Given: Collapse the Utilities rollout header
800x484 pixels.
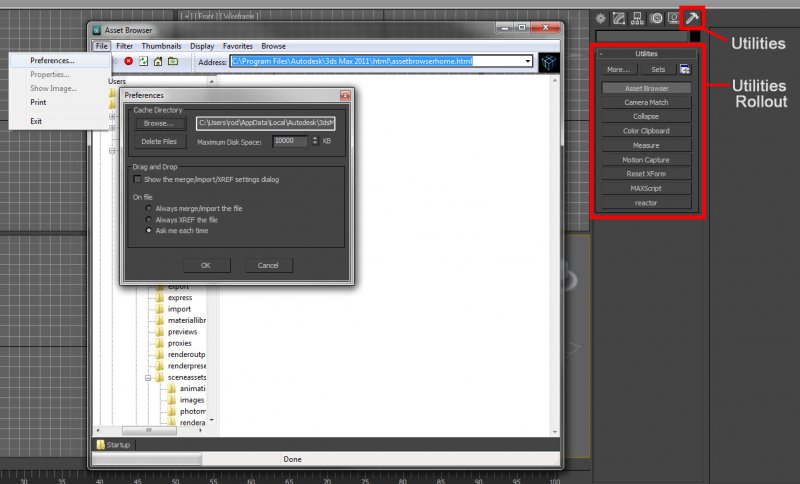Looking at the screenshot, I should point(646,54).
